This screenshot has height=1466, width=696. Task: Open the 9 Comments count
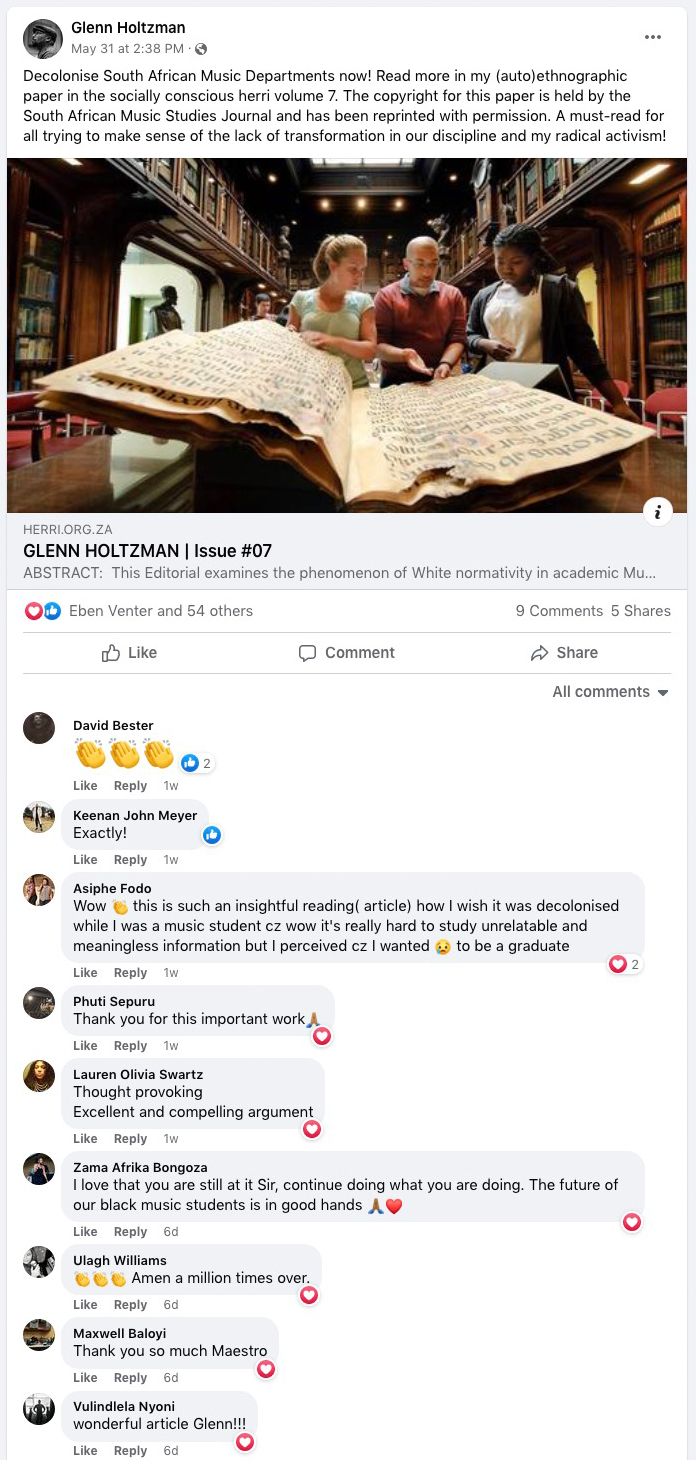point(559,611)
